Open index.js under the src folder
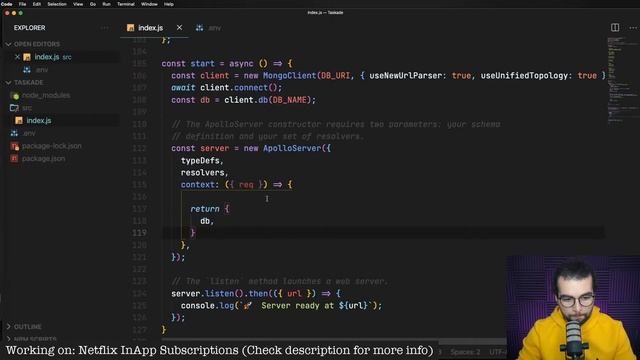640x360 pixels. coord(39,120)
